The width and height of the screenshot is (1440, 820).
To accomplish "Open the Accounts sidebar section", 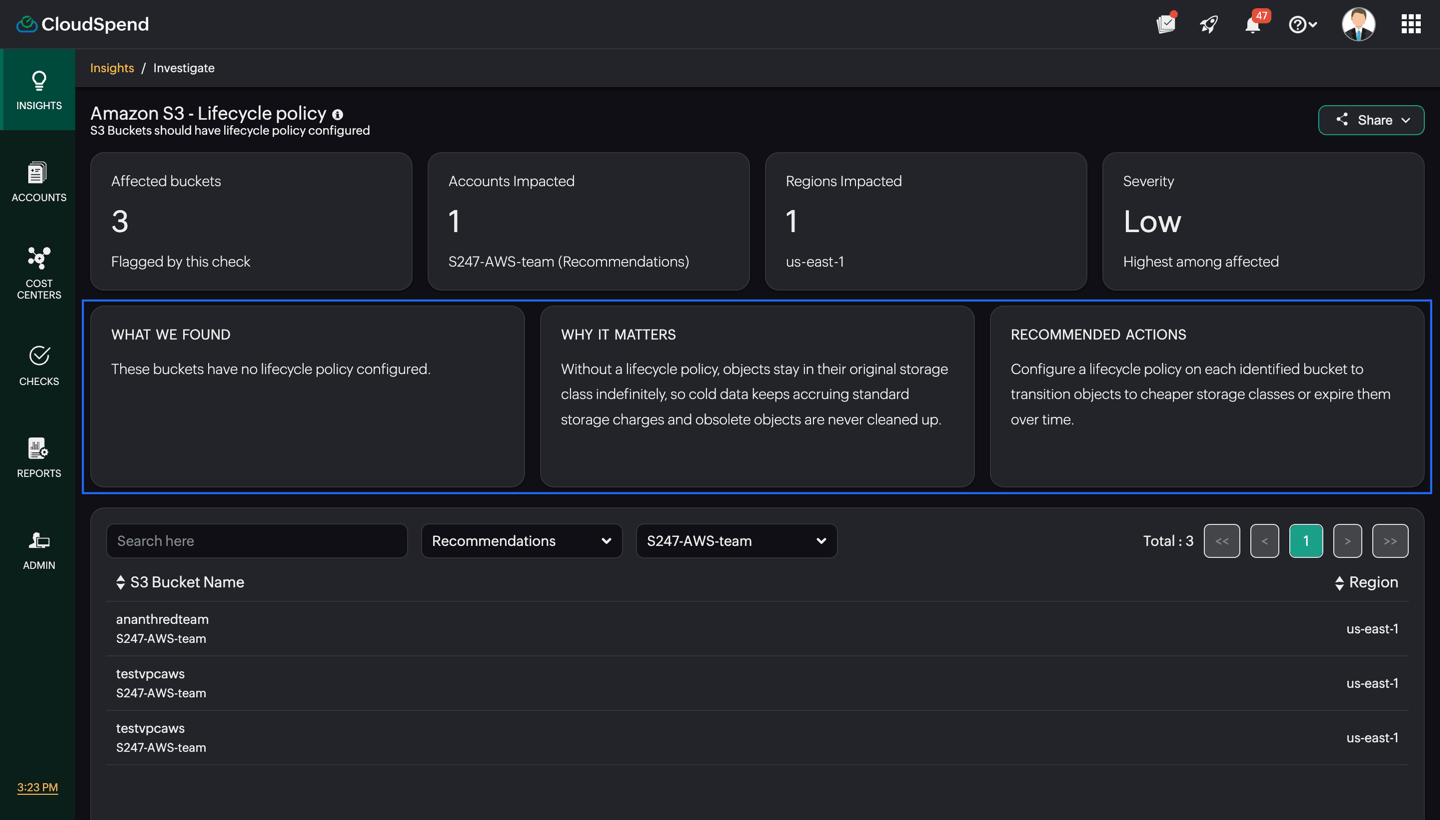I will (39, 182).
